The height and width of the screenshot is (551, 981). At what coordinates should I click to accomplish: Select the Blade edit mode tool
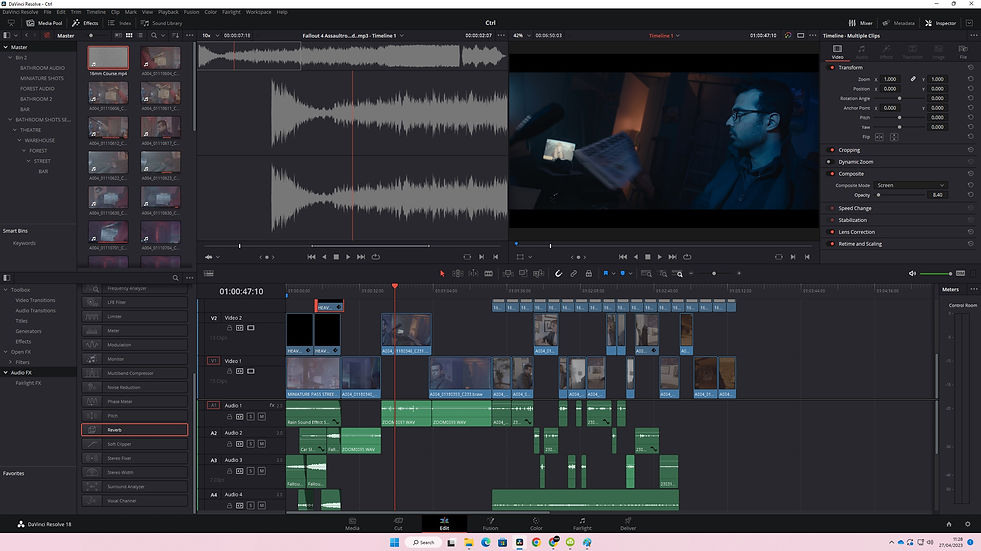488,273
